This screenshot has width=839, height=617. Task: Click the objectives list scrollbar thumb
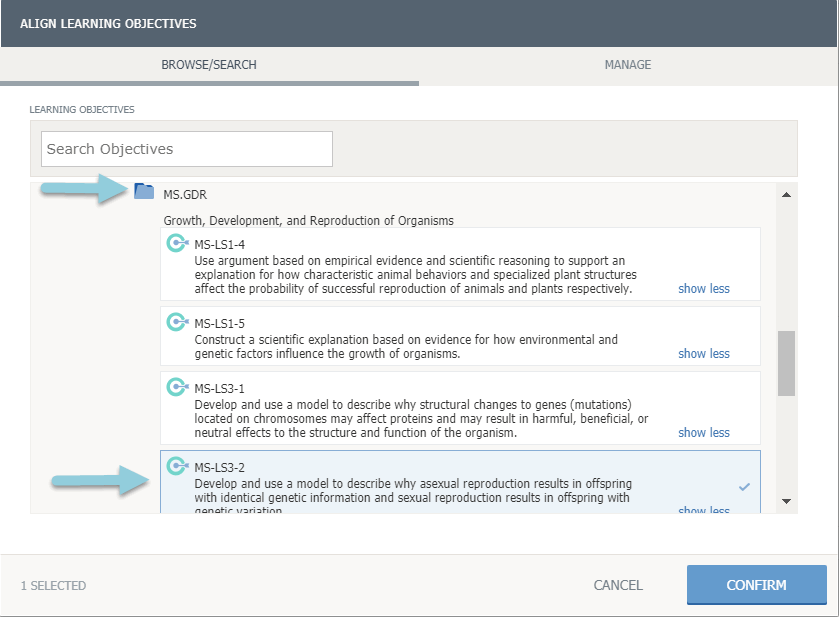pyautogui.click(x=786, y=363)
